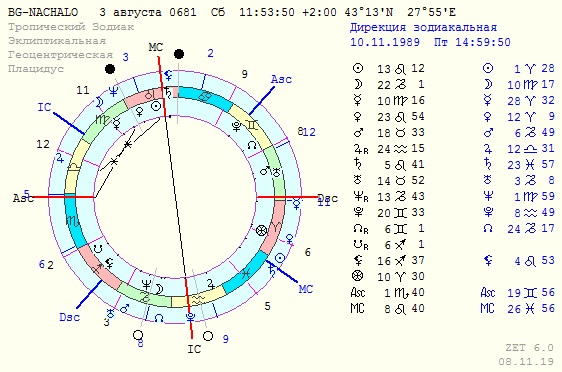The width and height of the screenshot is (562, 372).
Task: Select the Saturn glyph in the natal column
Action: (358, 164)
